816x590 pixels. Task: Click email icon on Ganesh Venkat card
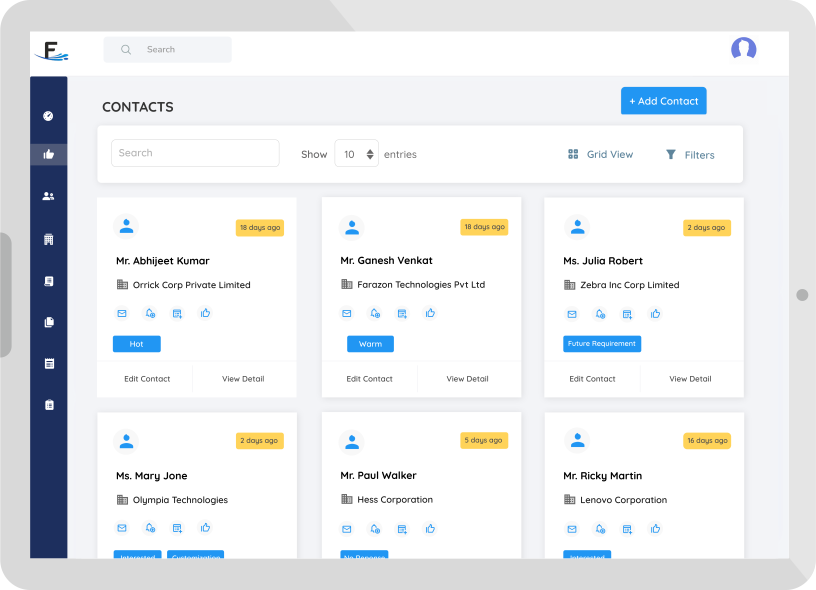tap(347, 313)
